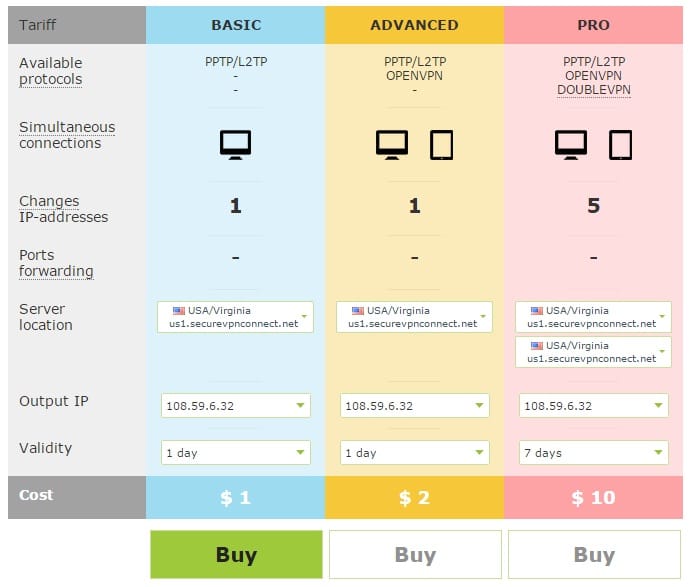Click the US flag in Advanced server location
691x587 pixels.
point(357,311)
